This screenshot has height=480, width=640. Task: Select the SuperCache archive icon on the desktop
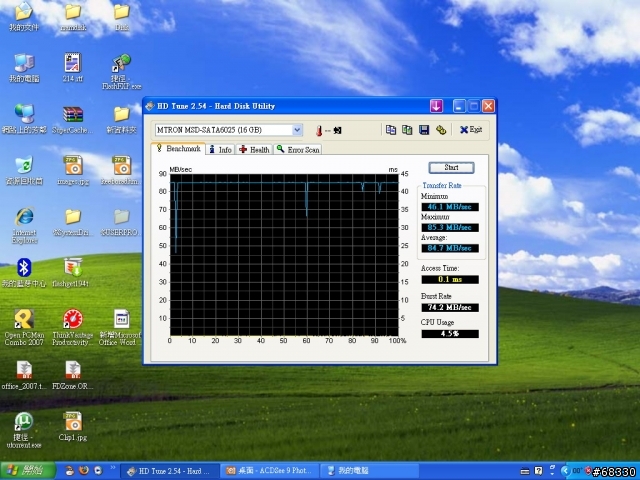pos(73,119)
